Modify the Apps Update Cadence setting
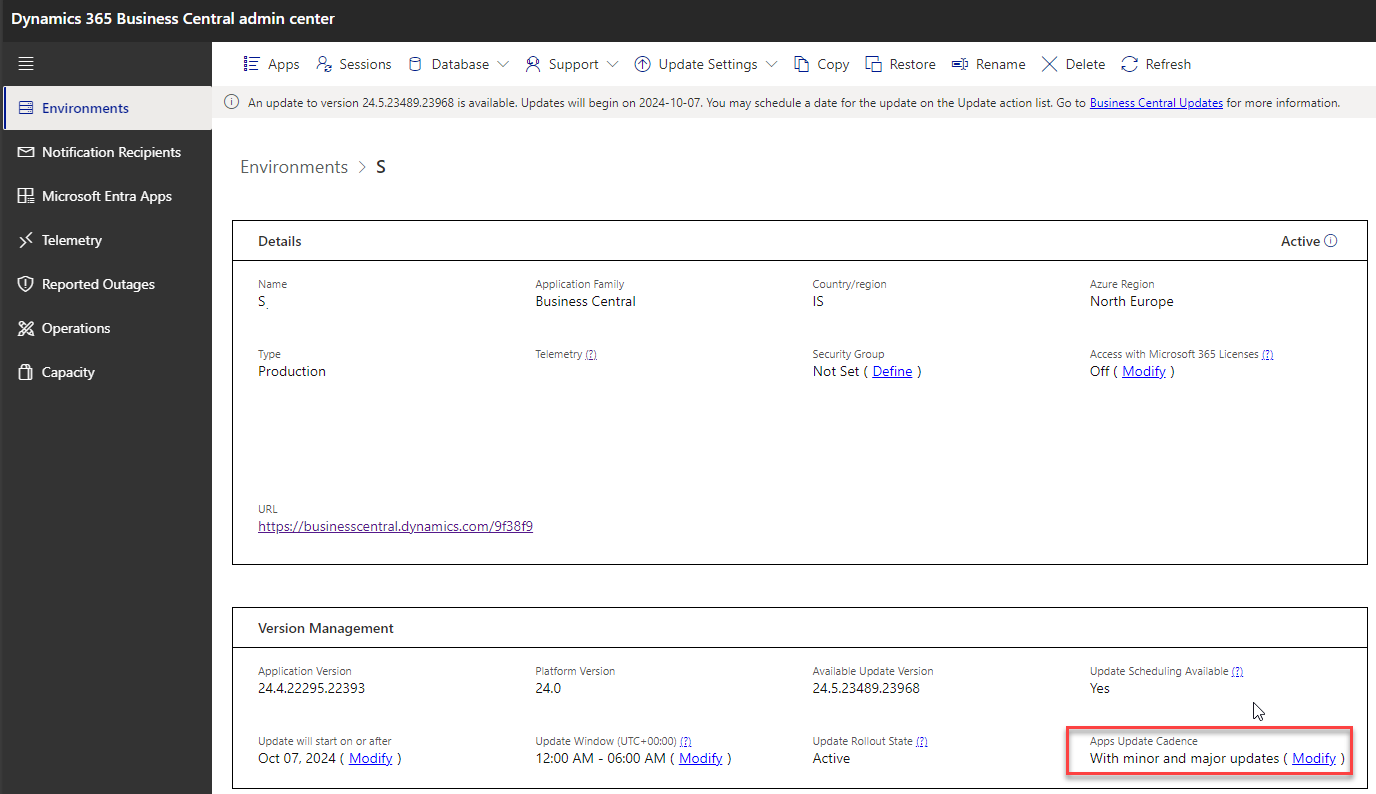 [1313, 758]
